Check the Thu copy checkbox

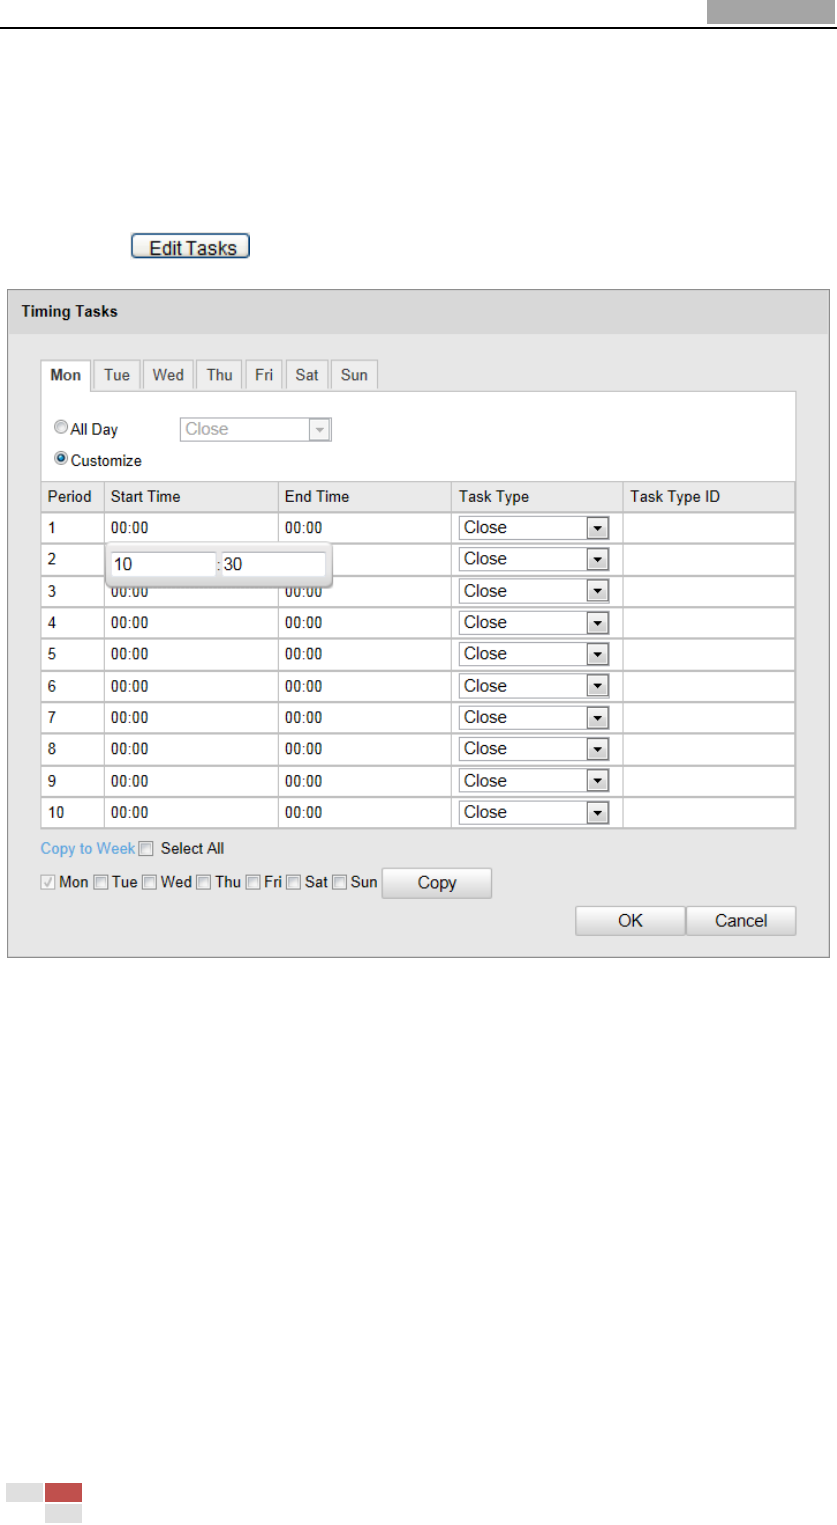pos(203,883)
